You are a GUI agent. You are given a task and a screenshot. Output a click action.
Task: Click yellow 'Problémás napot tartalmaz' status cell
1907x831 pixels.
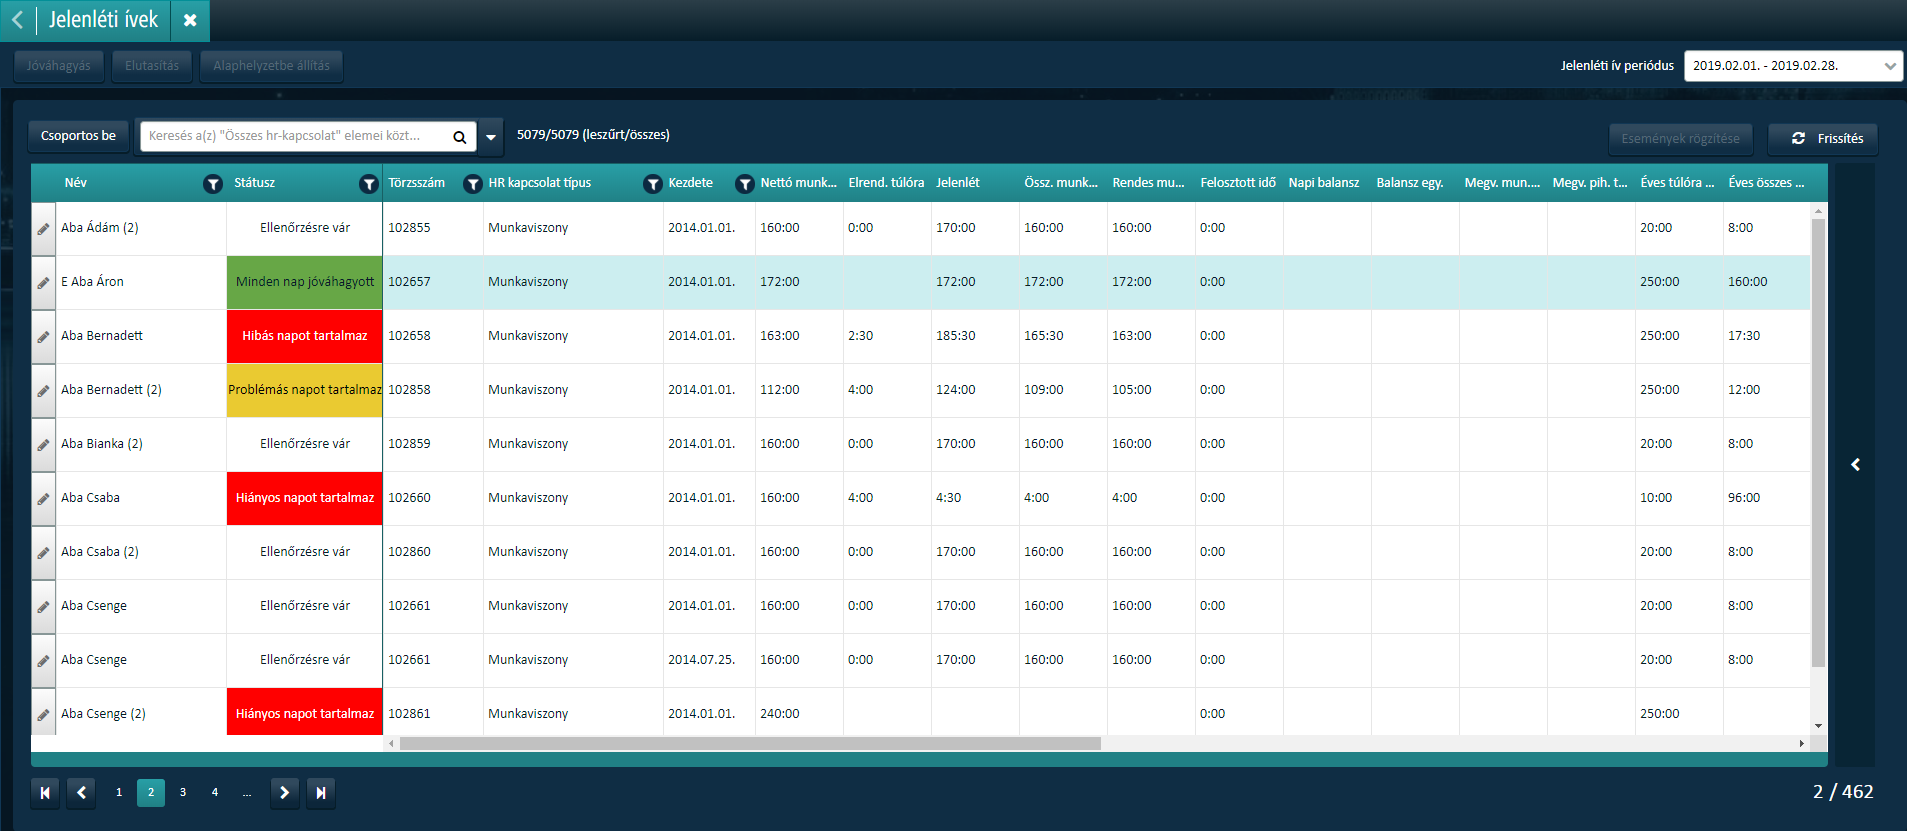coord(305,391)
